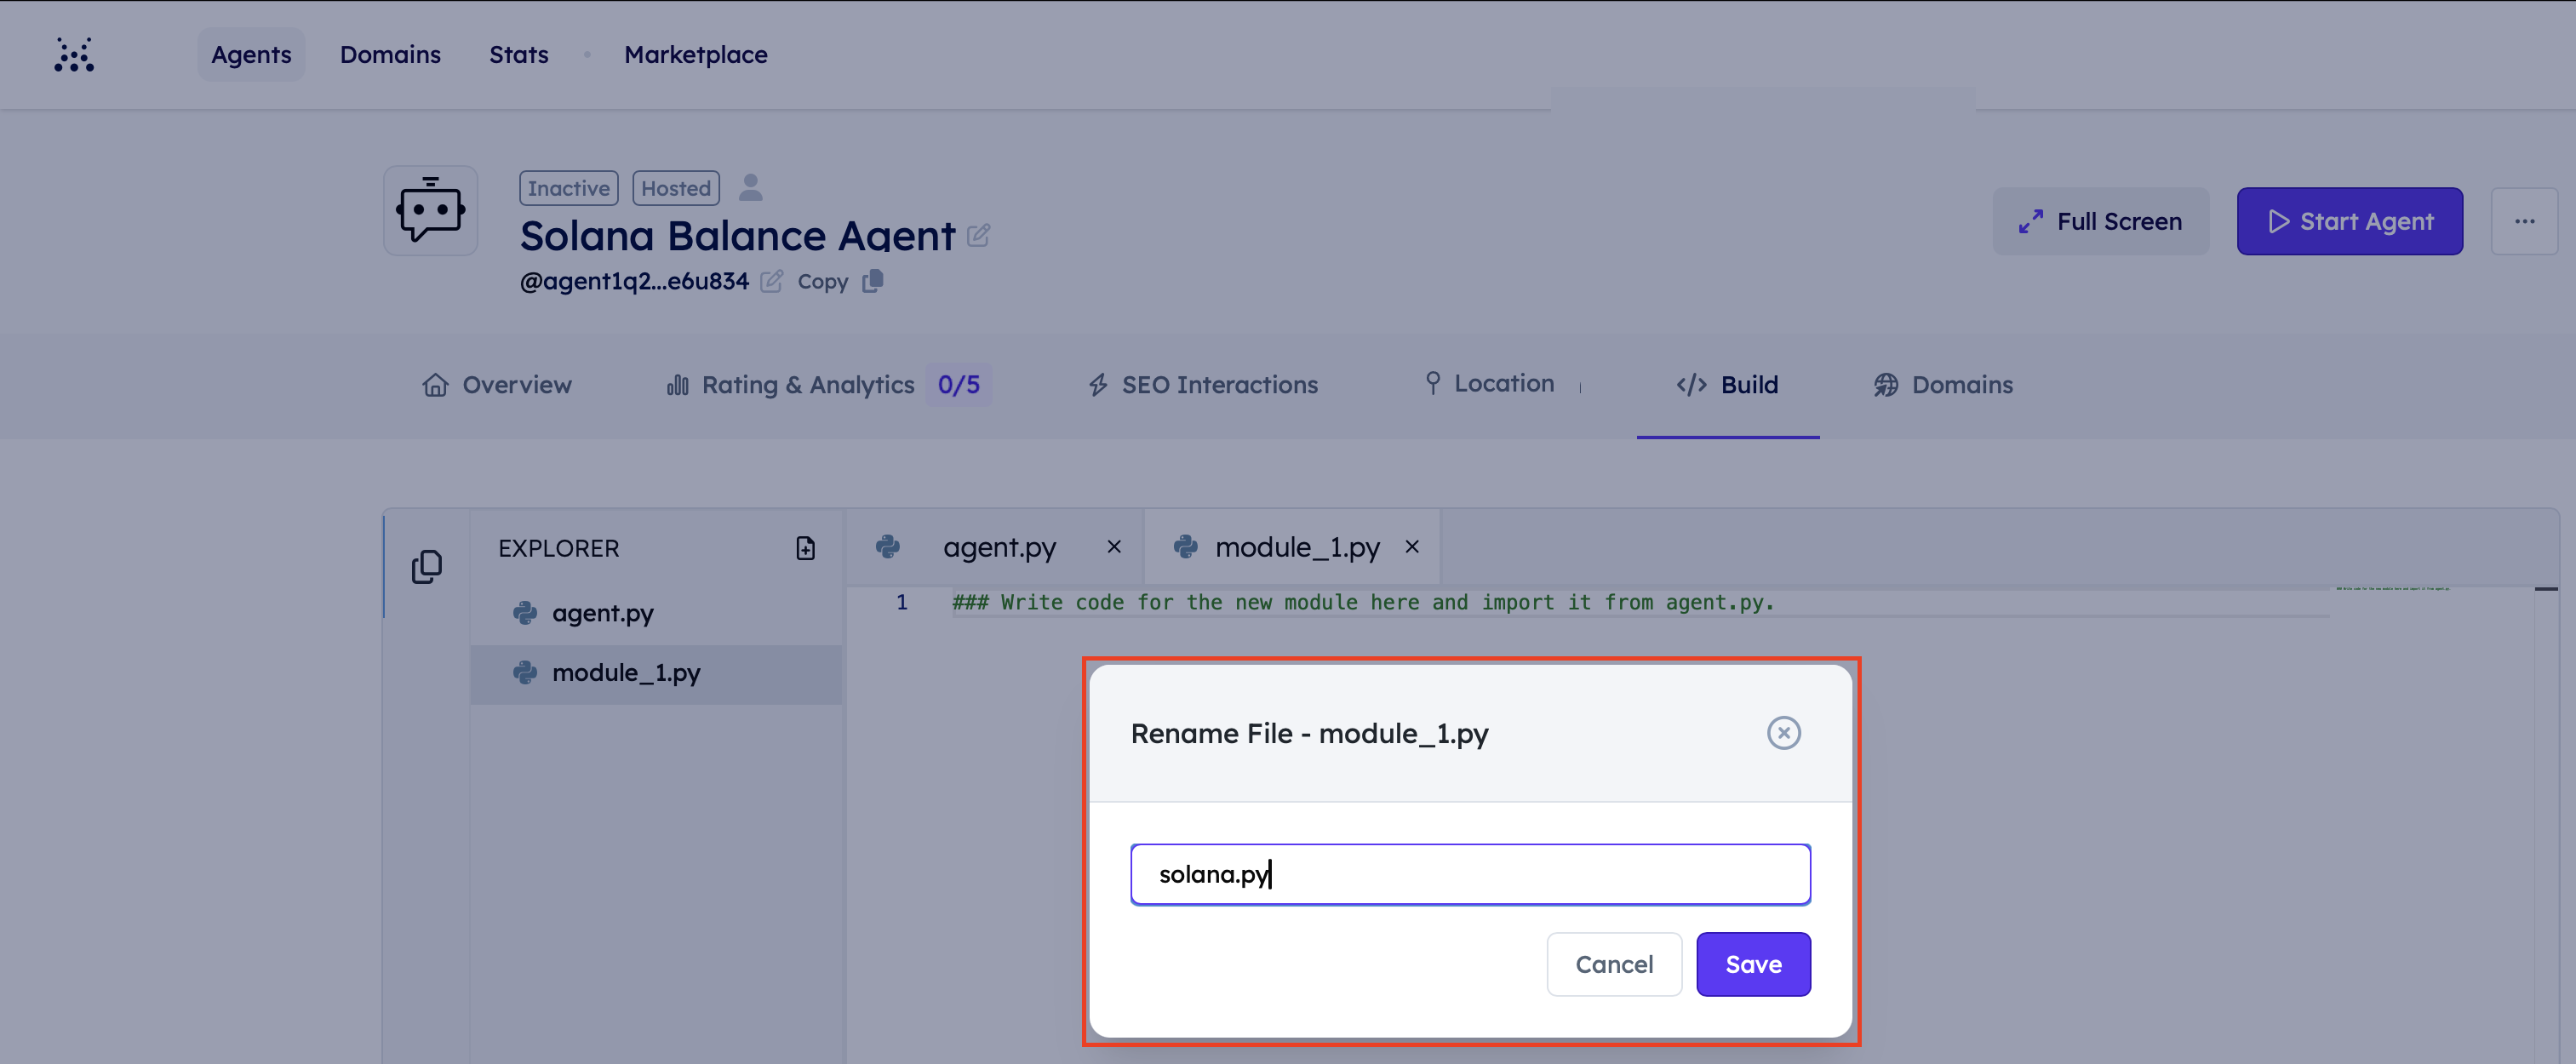The height and width of the screenshot is (1064, 2576).
Task: Open the three-dots more options menu
Action: 2524,221
